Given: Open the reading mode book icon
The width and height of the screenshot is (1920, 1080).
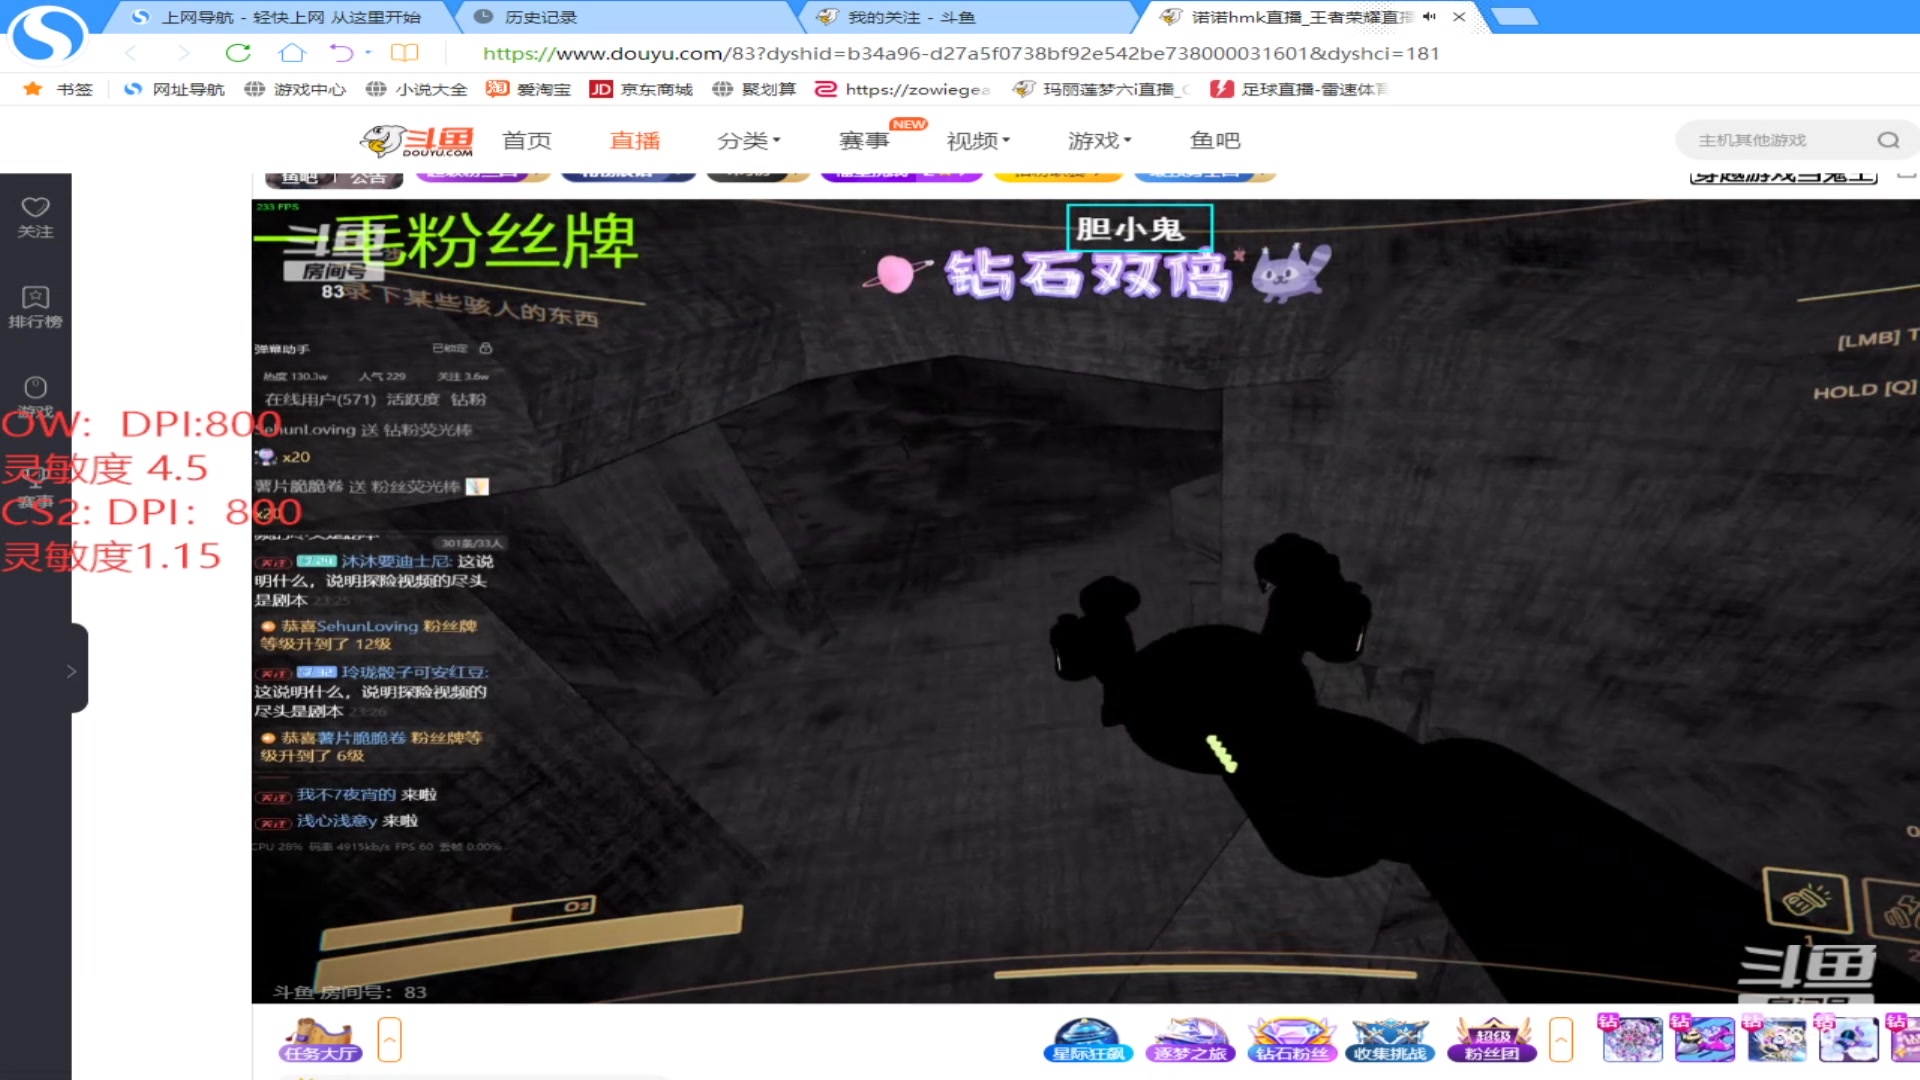Looking at the screenshot, I should point(404,53).
